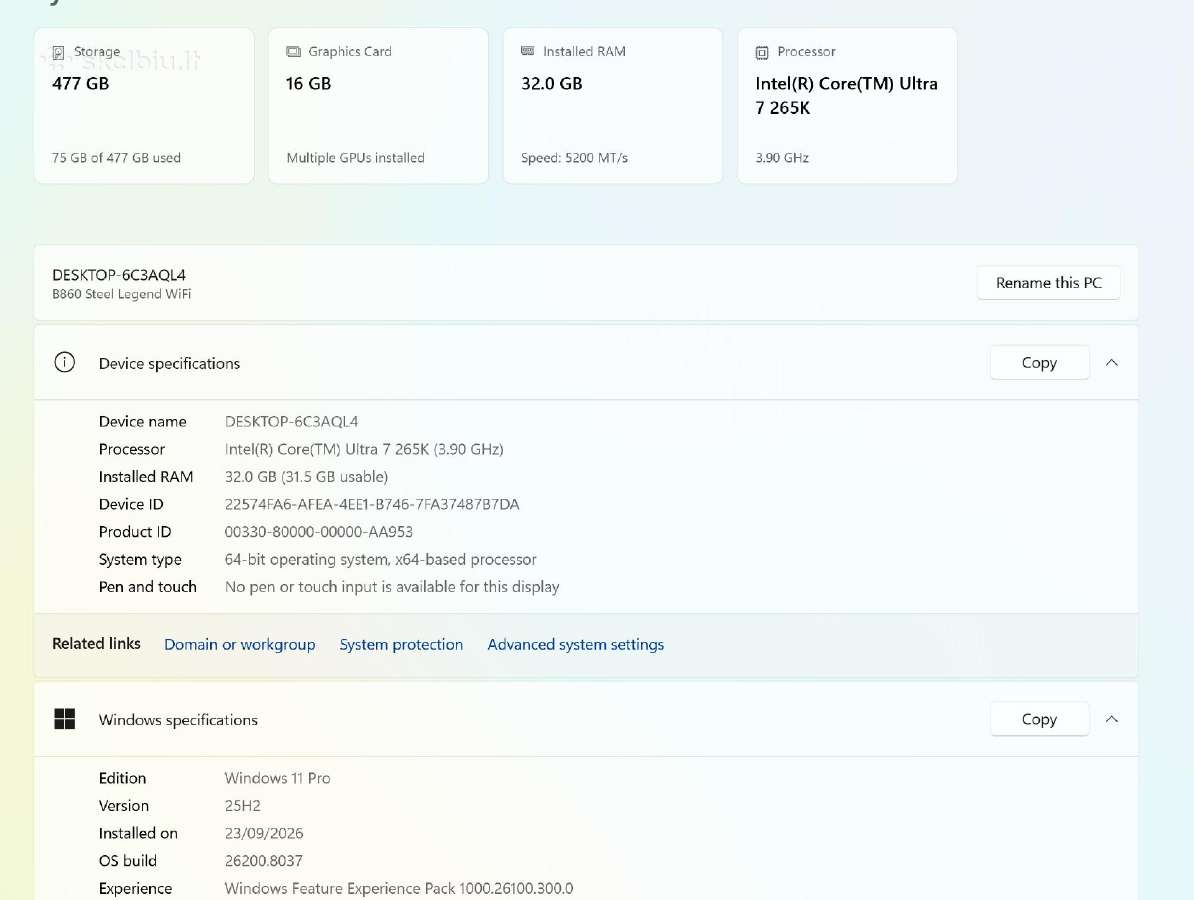This screenshot has width=1194, height=900.
Task: Open the System protection link
Action: (401, 644)
